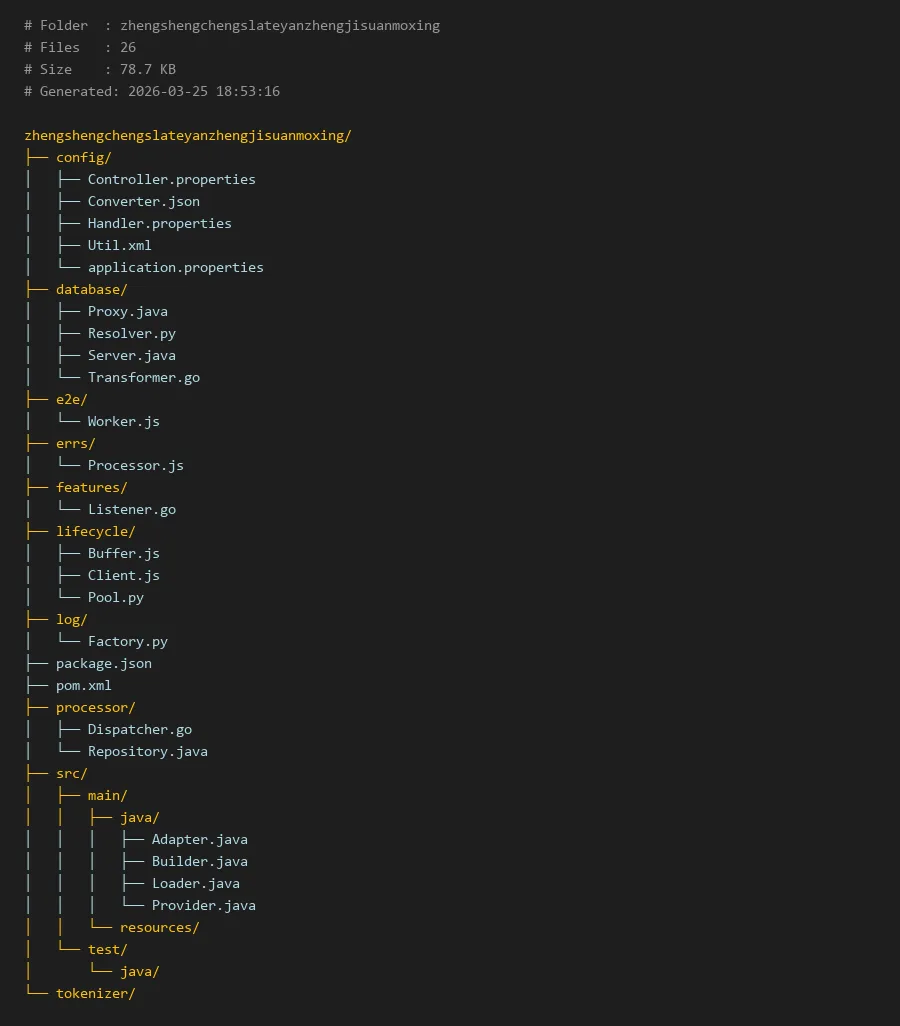Select Pool.py file
The image size is (900, 1026).
coord(115,597)
